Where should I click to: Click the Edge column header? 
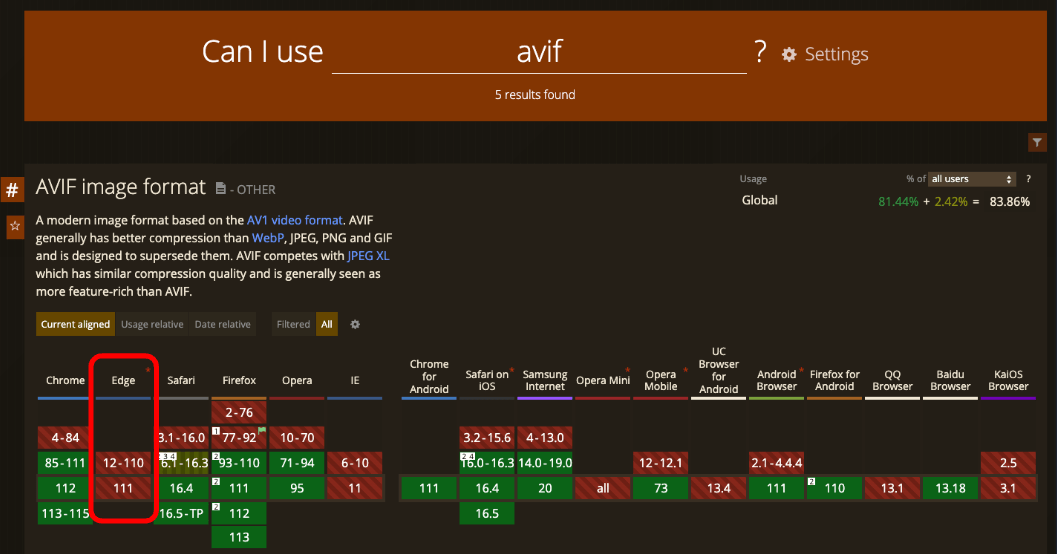(123, 380)
